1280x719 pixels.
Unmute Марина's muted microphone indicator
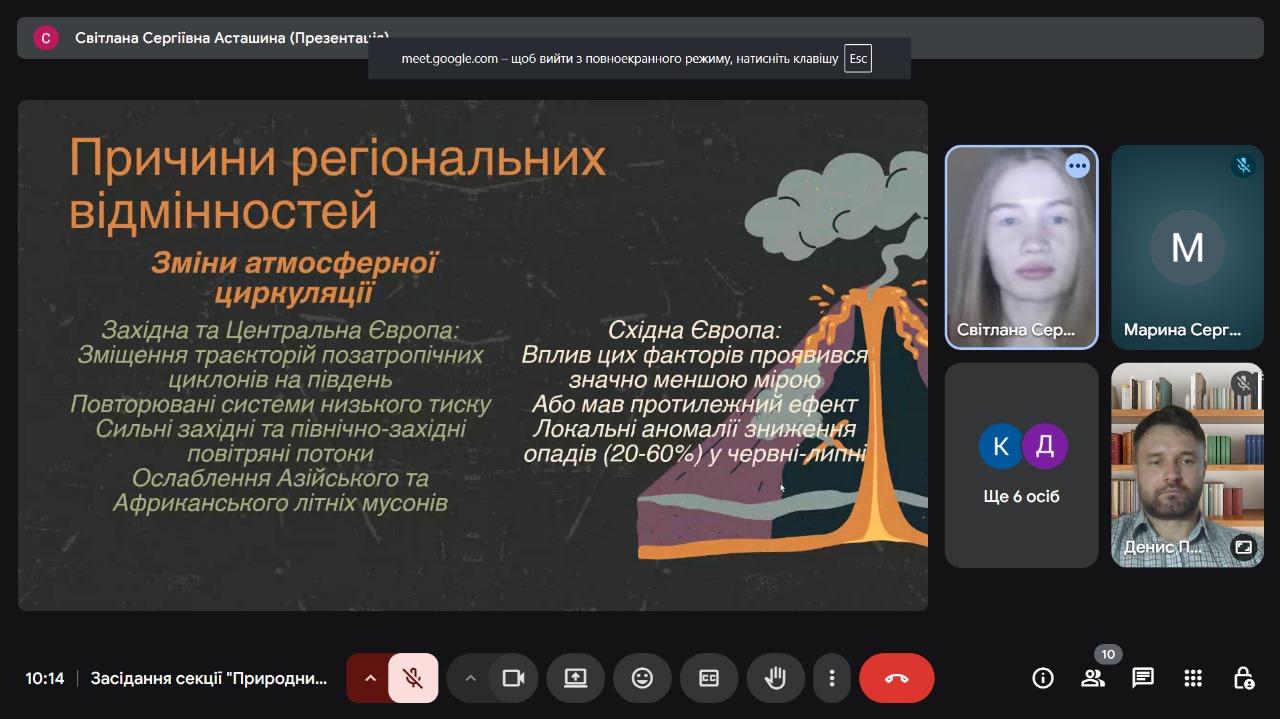1243,167
